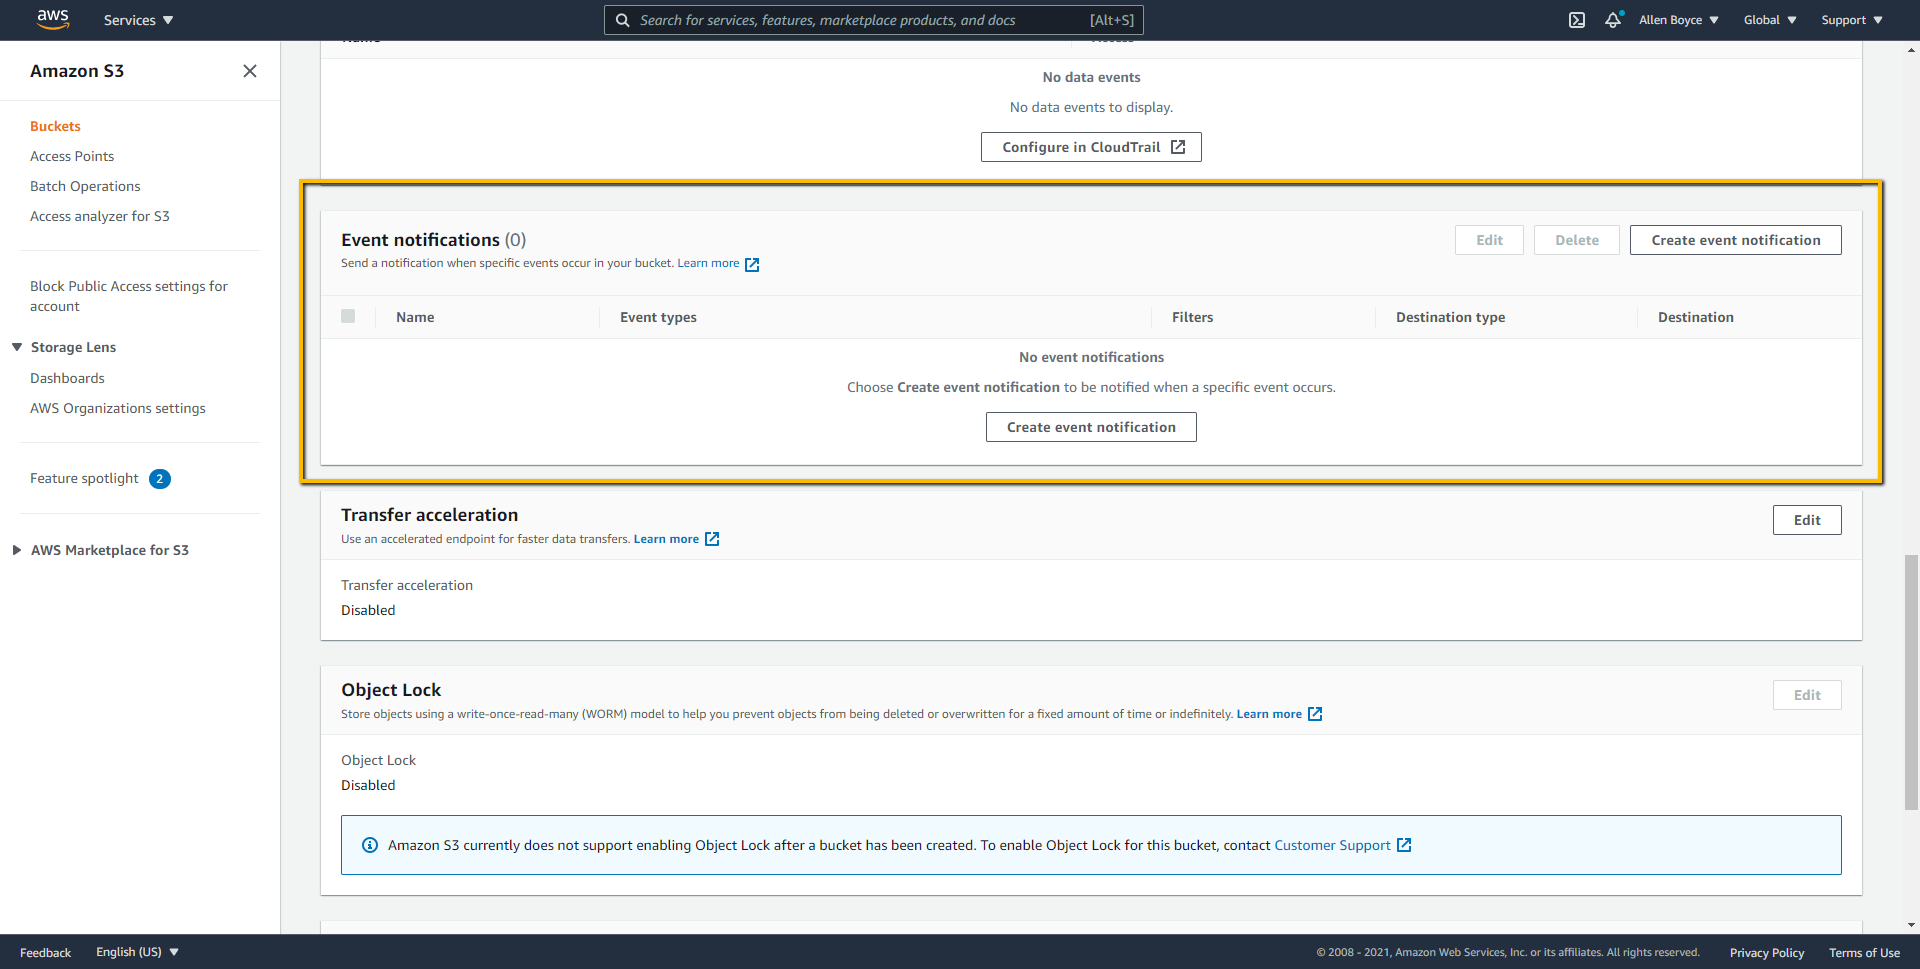
Task: Expand AWS Marketplace for S3 section
Action: tap(17, 550)
